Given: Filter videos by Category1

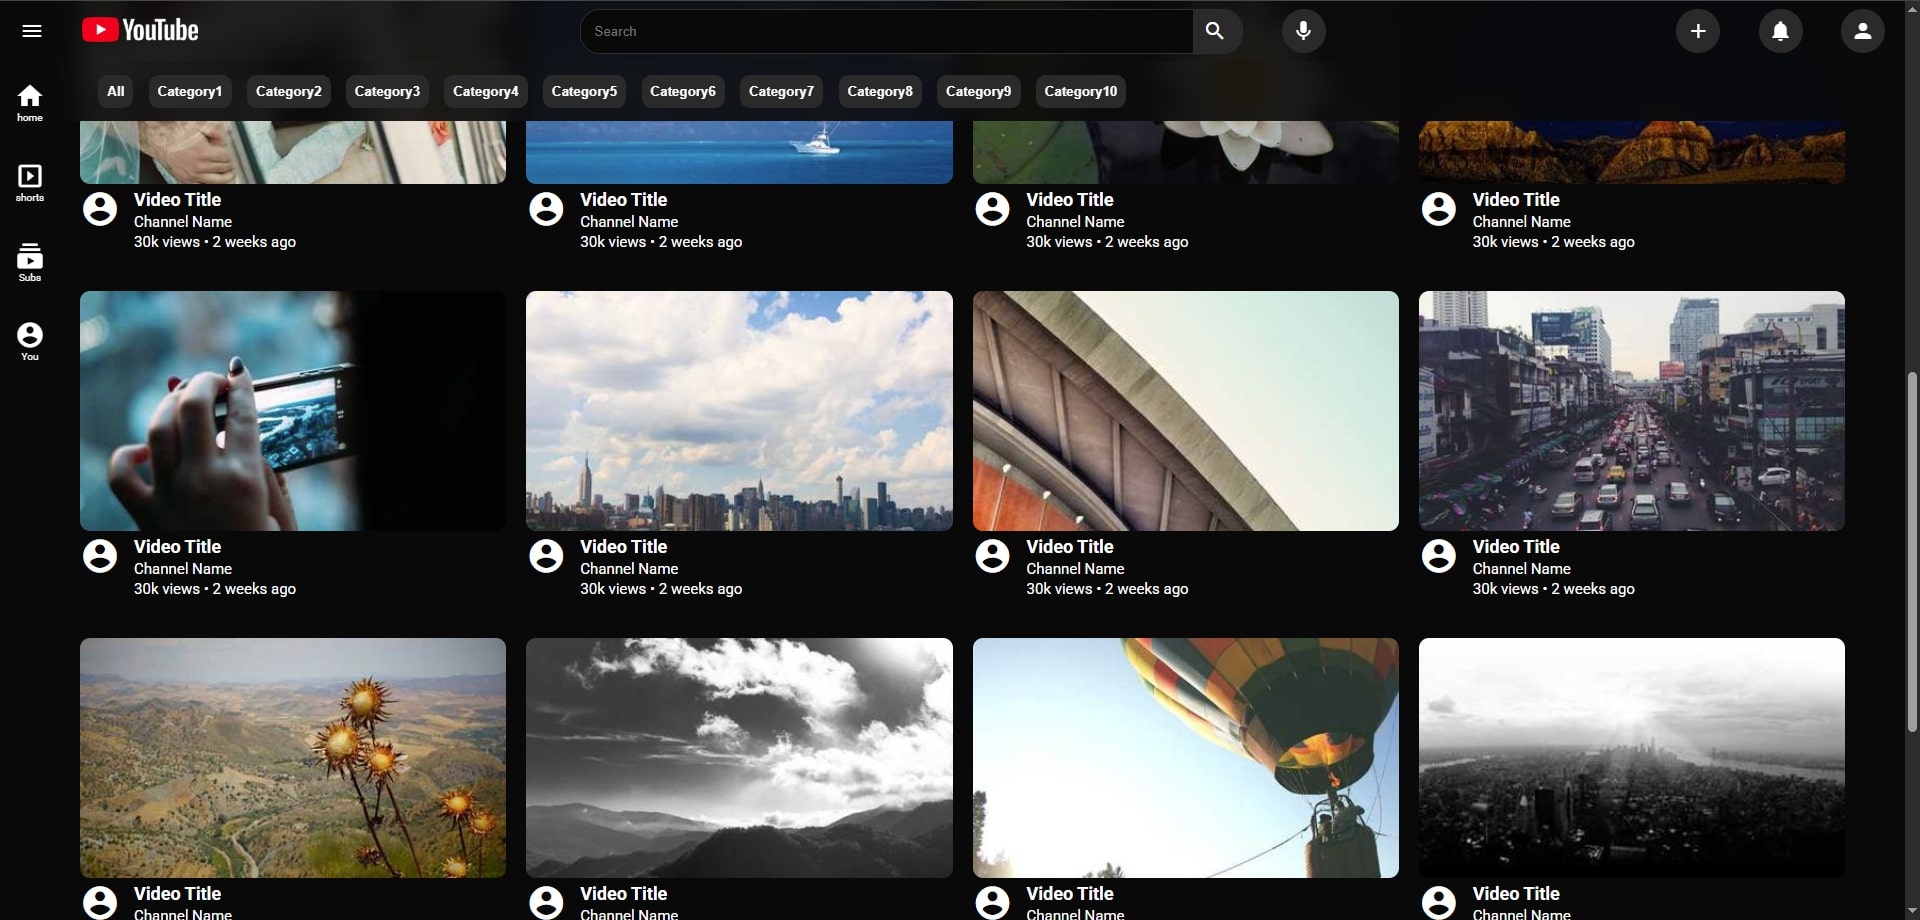Looking at the screenshot, I should point(190,91).
